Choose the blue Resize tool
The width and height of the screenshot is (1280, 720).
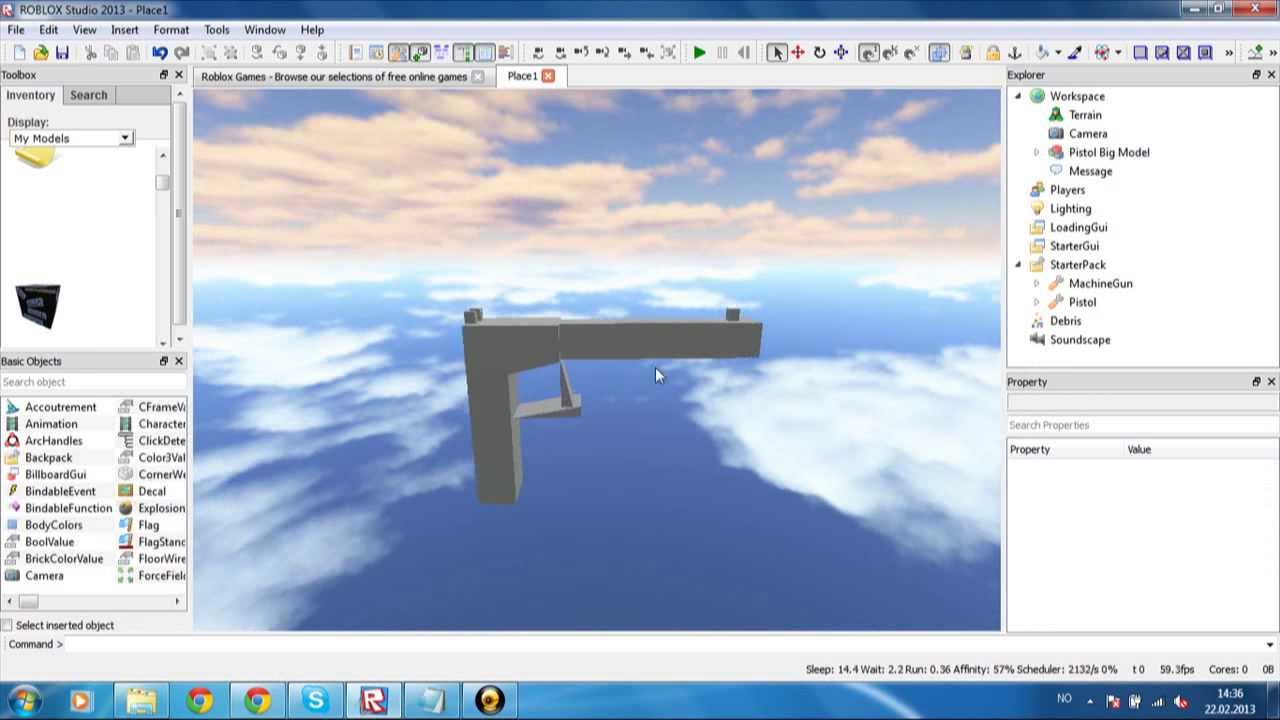click(841, 53)
